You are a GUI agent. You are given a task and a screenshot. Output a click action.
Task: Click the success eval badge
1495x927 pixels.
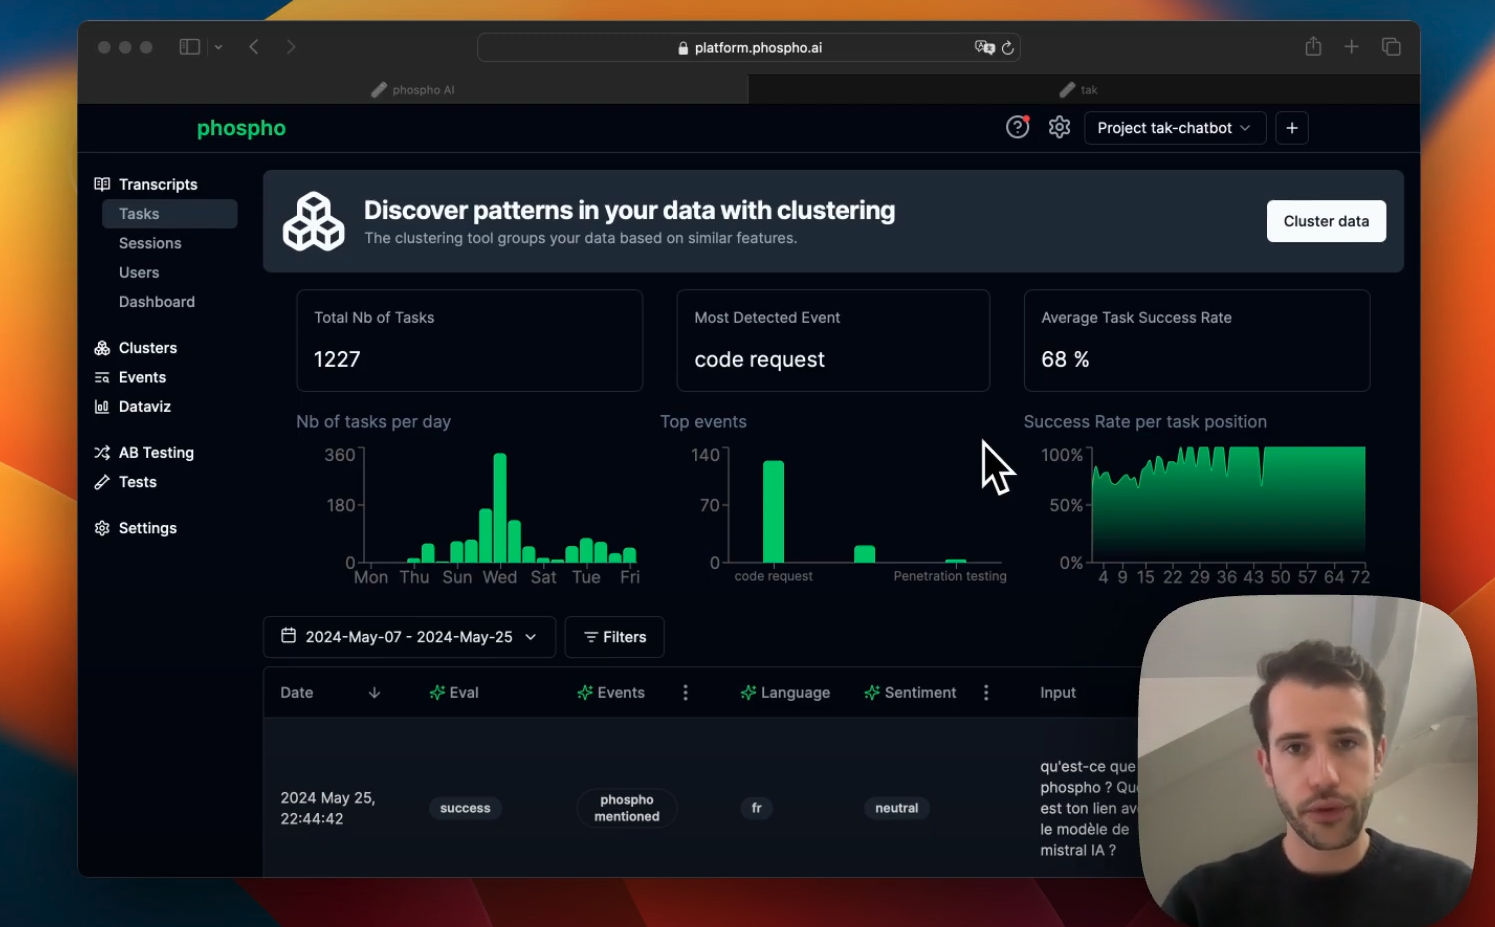point(465,808)
